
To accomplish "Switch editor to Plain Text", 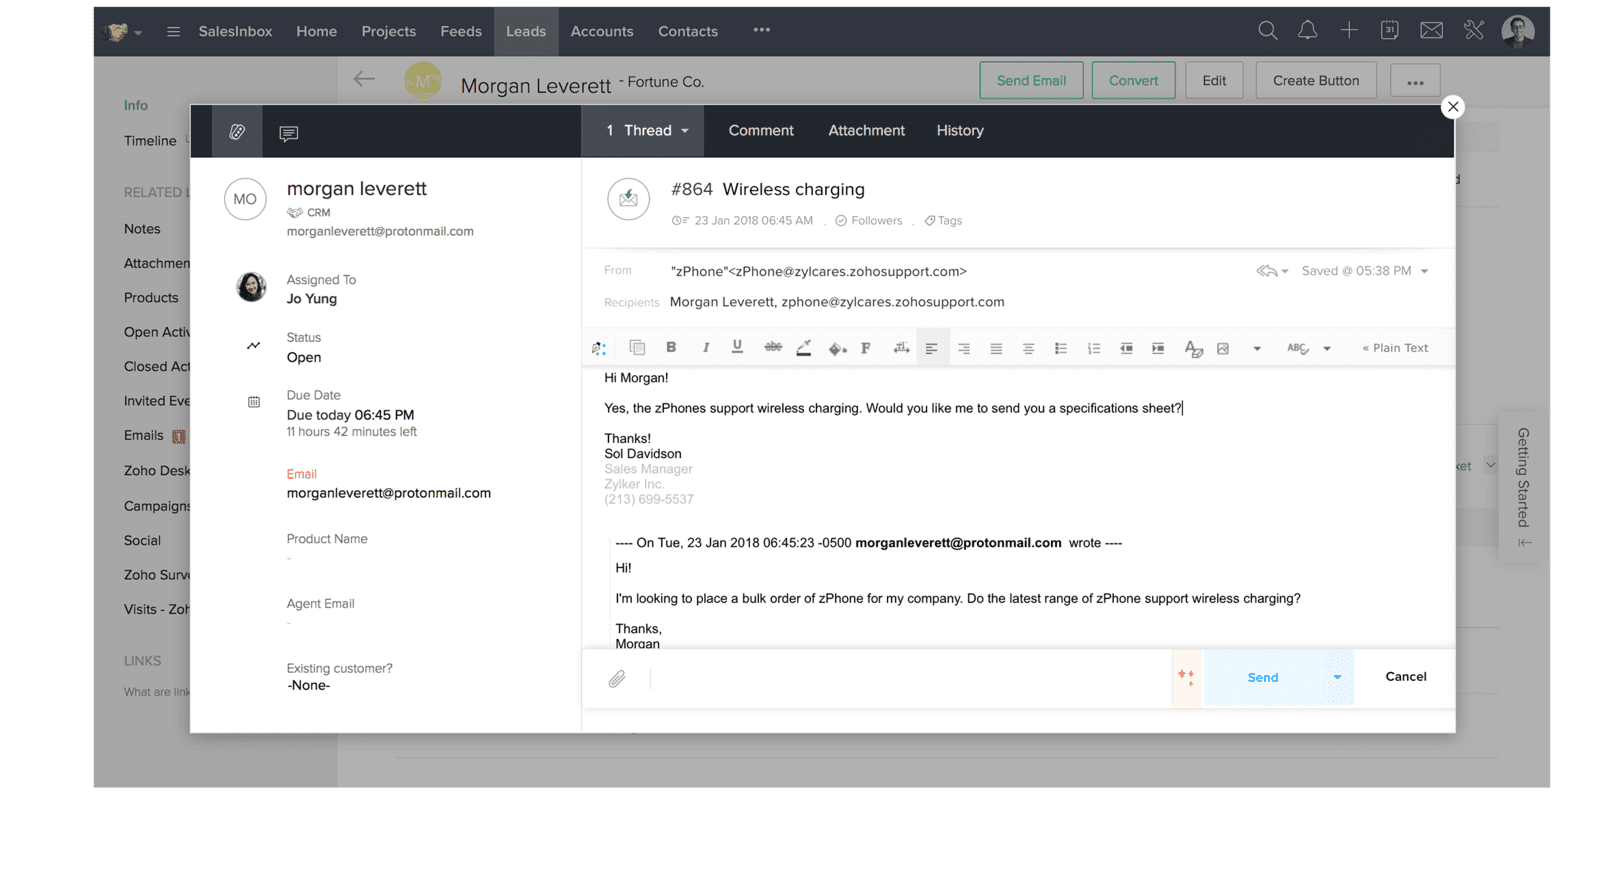I will [1395, 348].
